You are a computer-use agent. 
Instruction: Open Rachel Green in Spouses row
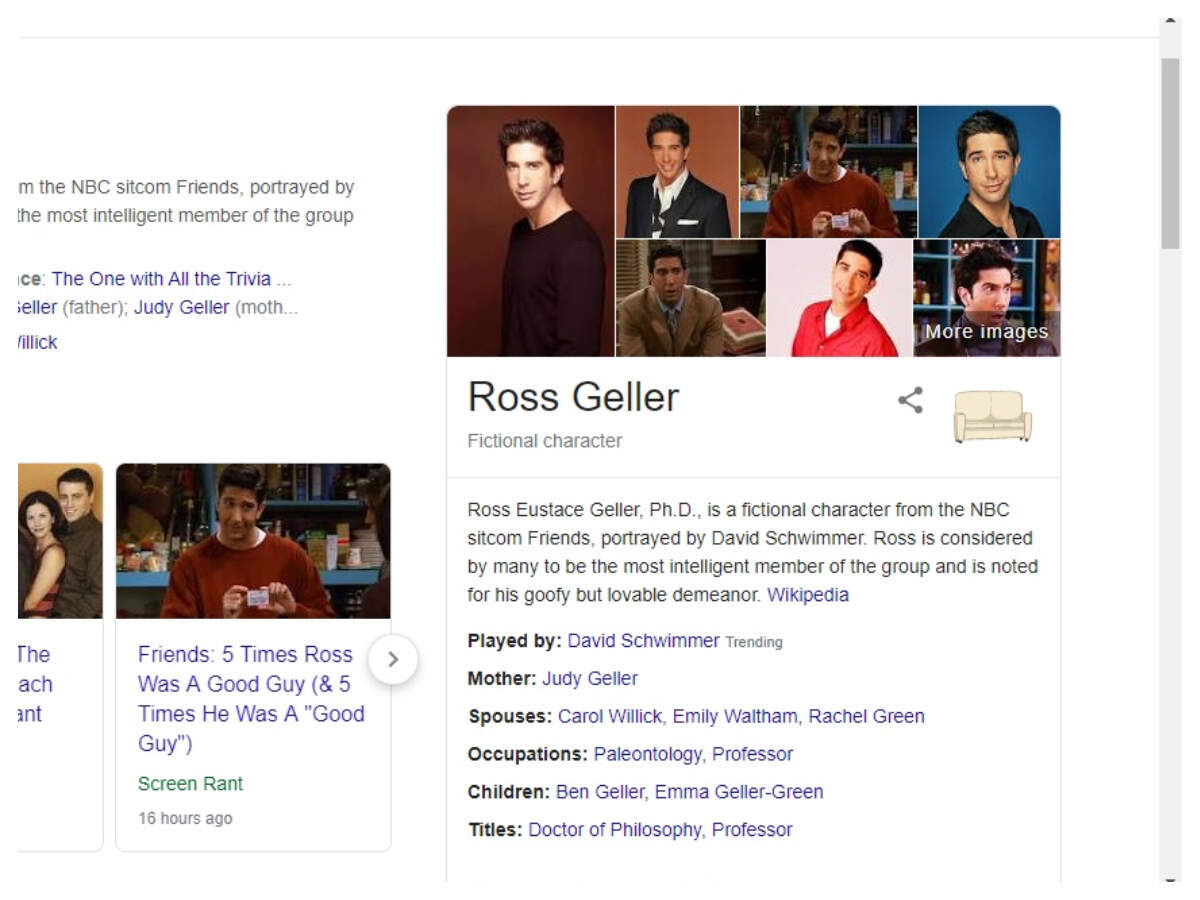click(x=866, y=717)
